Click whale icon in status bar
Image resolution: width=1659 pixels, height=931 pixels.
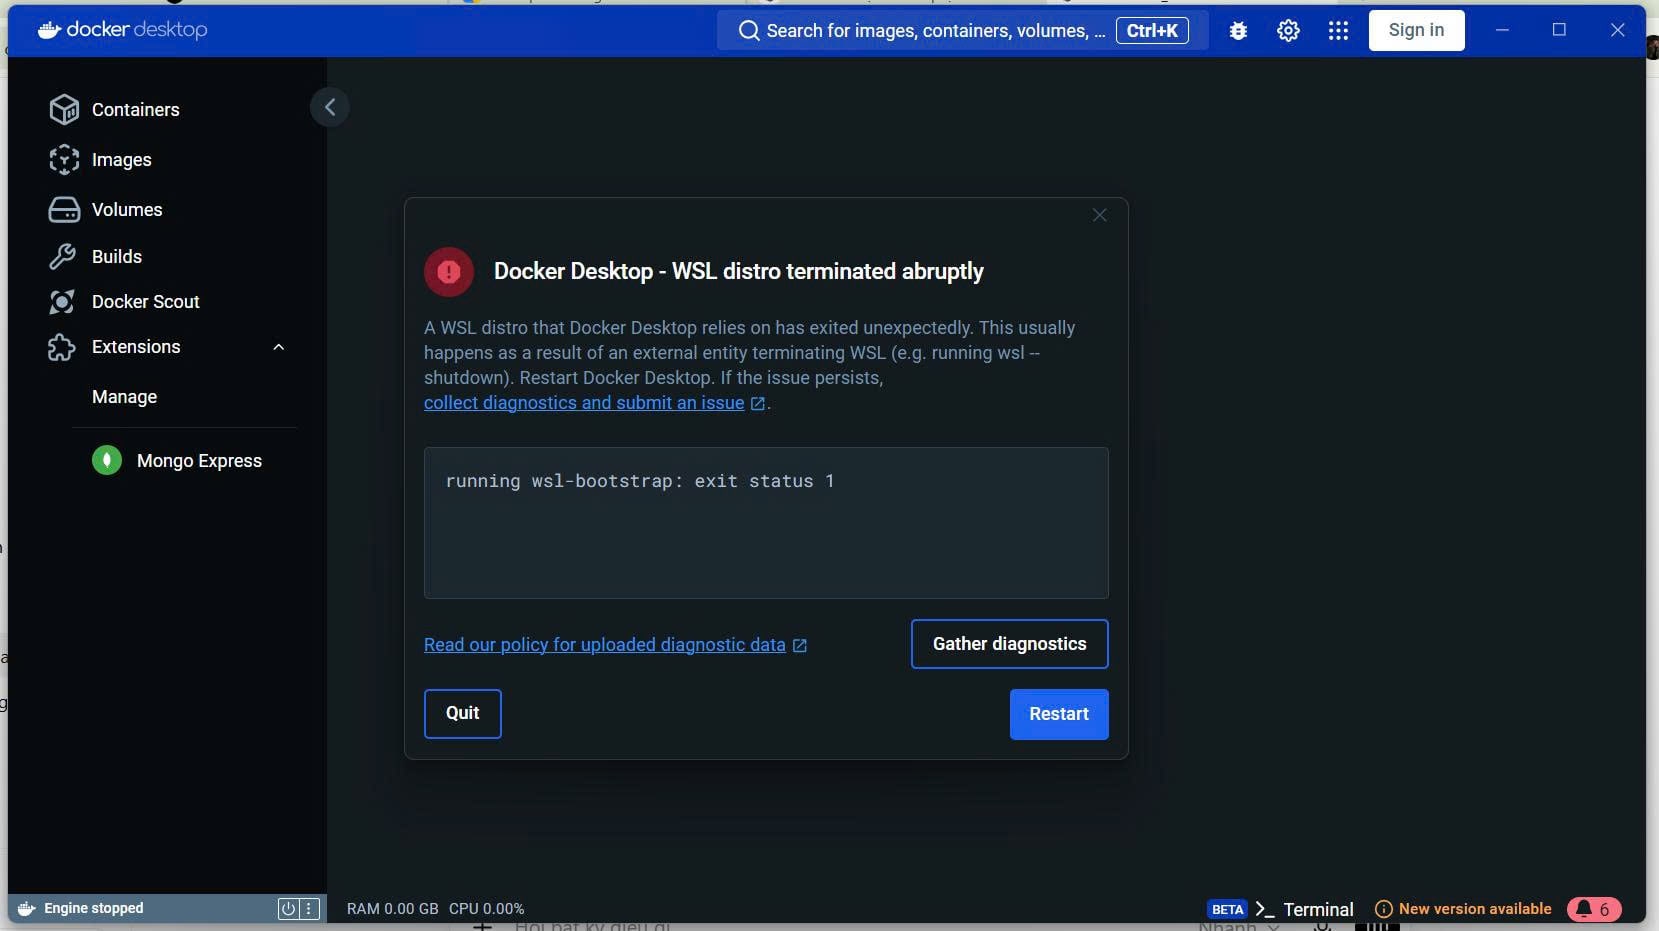point(27,908)
